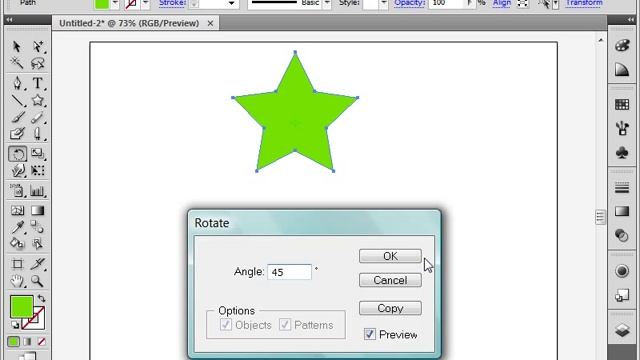Open the Color Guide panel icon
This screenshot has width=640, height=360.
click(x=622, y=70)
